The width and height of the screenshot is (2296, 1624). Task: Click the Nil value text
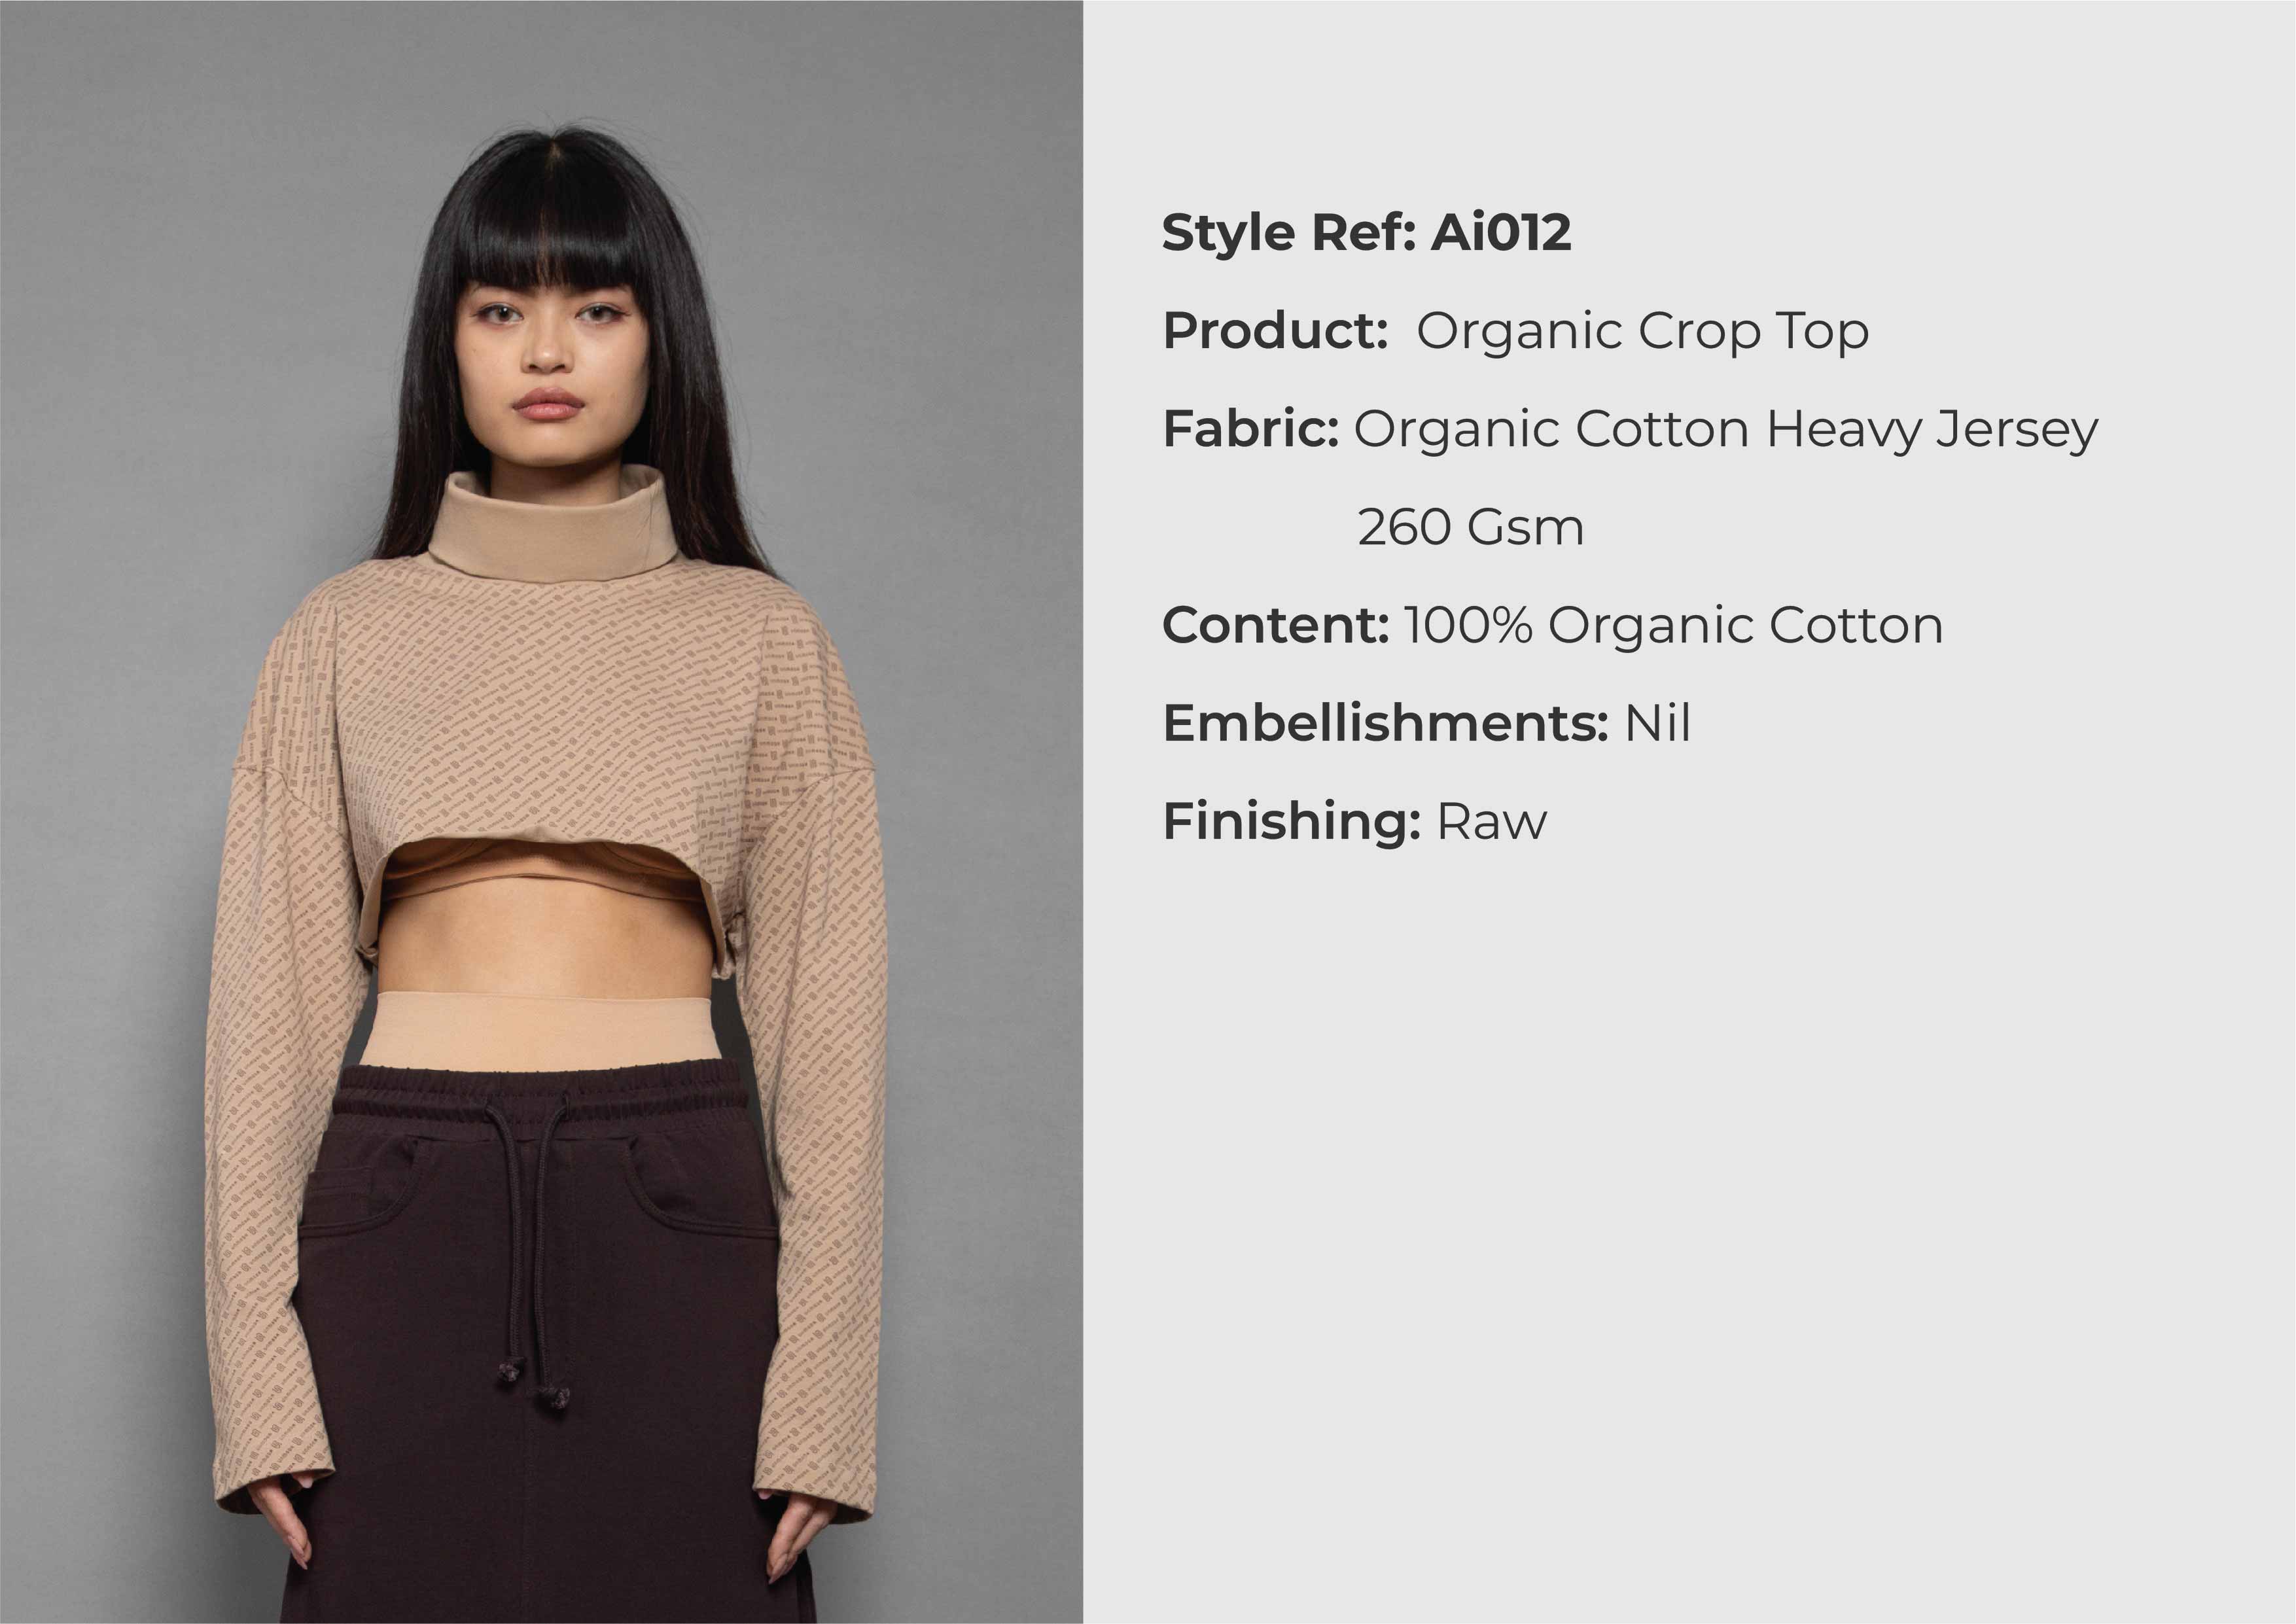click(x=1657, y=723)
